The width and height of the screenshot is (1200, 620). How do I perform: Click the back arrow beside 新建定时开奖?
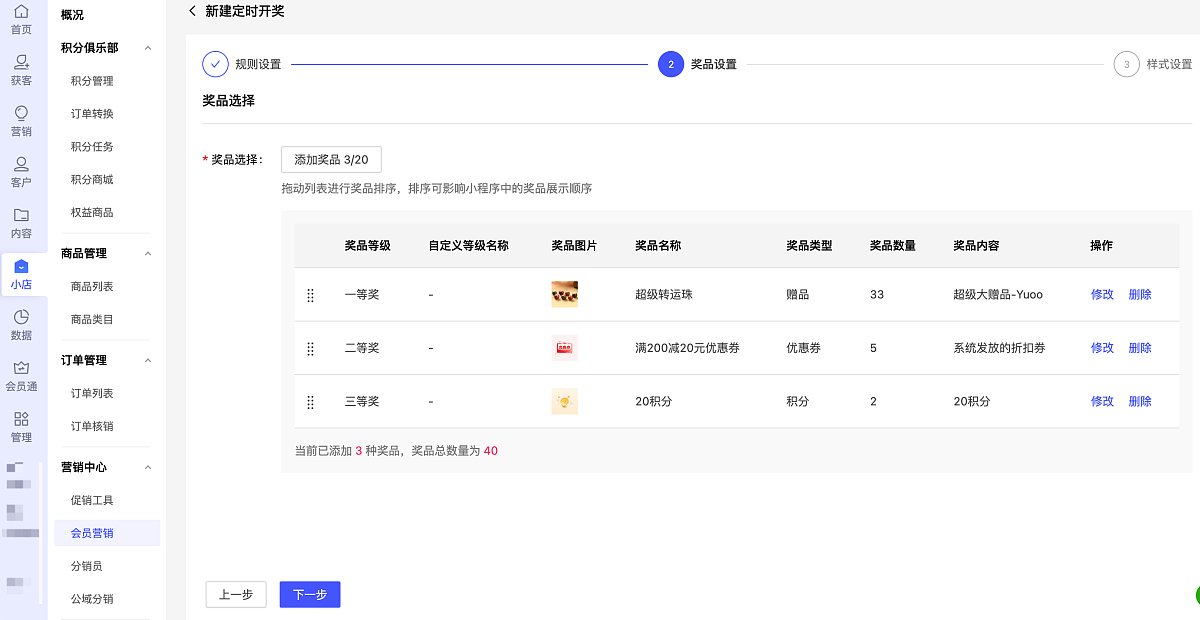click(192, 10)
